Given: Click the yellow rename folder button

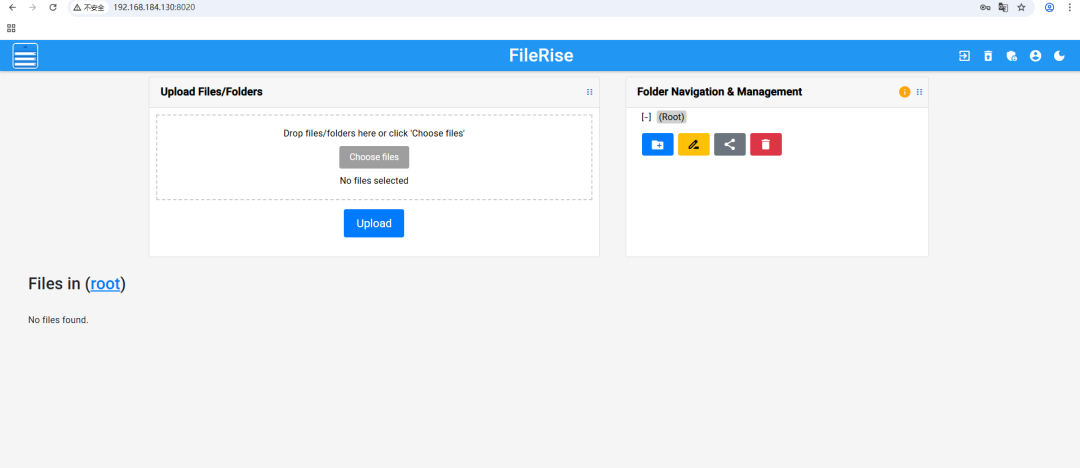Looking at the screenshot, I should click(693, 145).
